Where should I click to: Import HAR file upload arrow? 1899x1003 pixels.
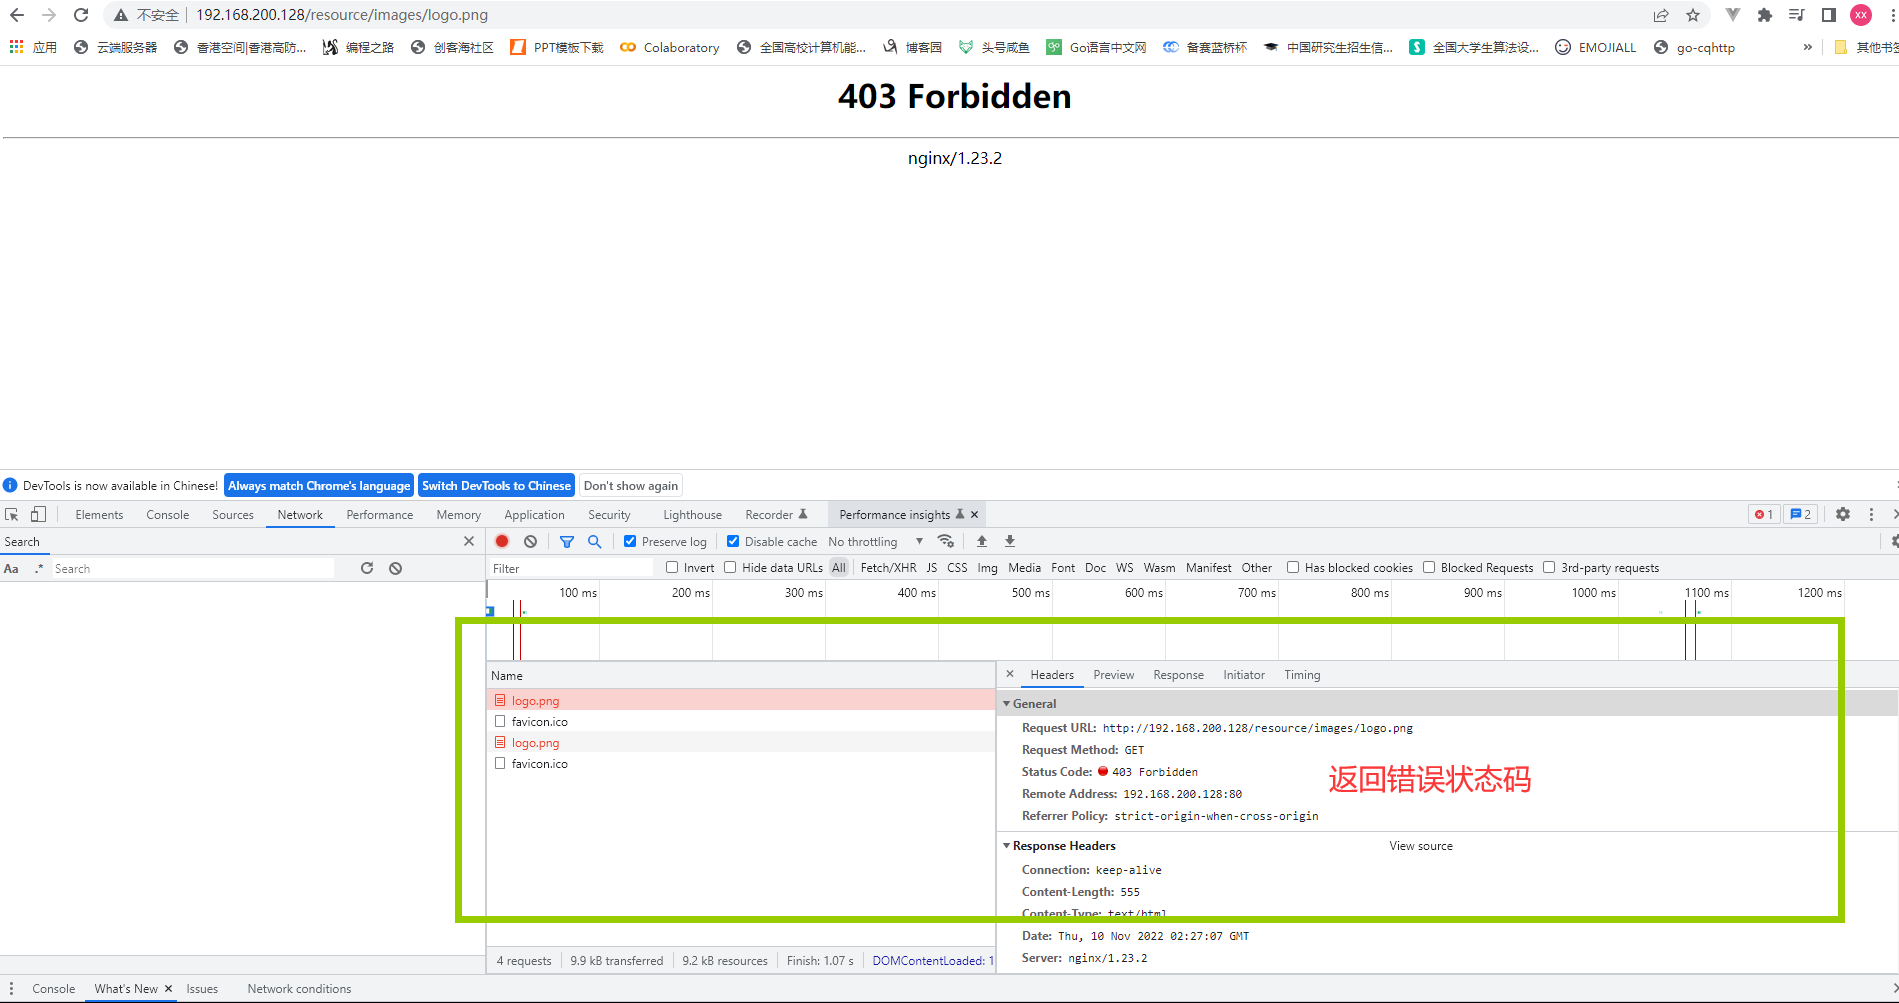982,541
